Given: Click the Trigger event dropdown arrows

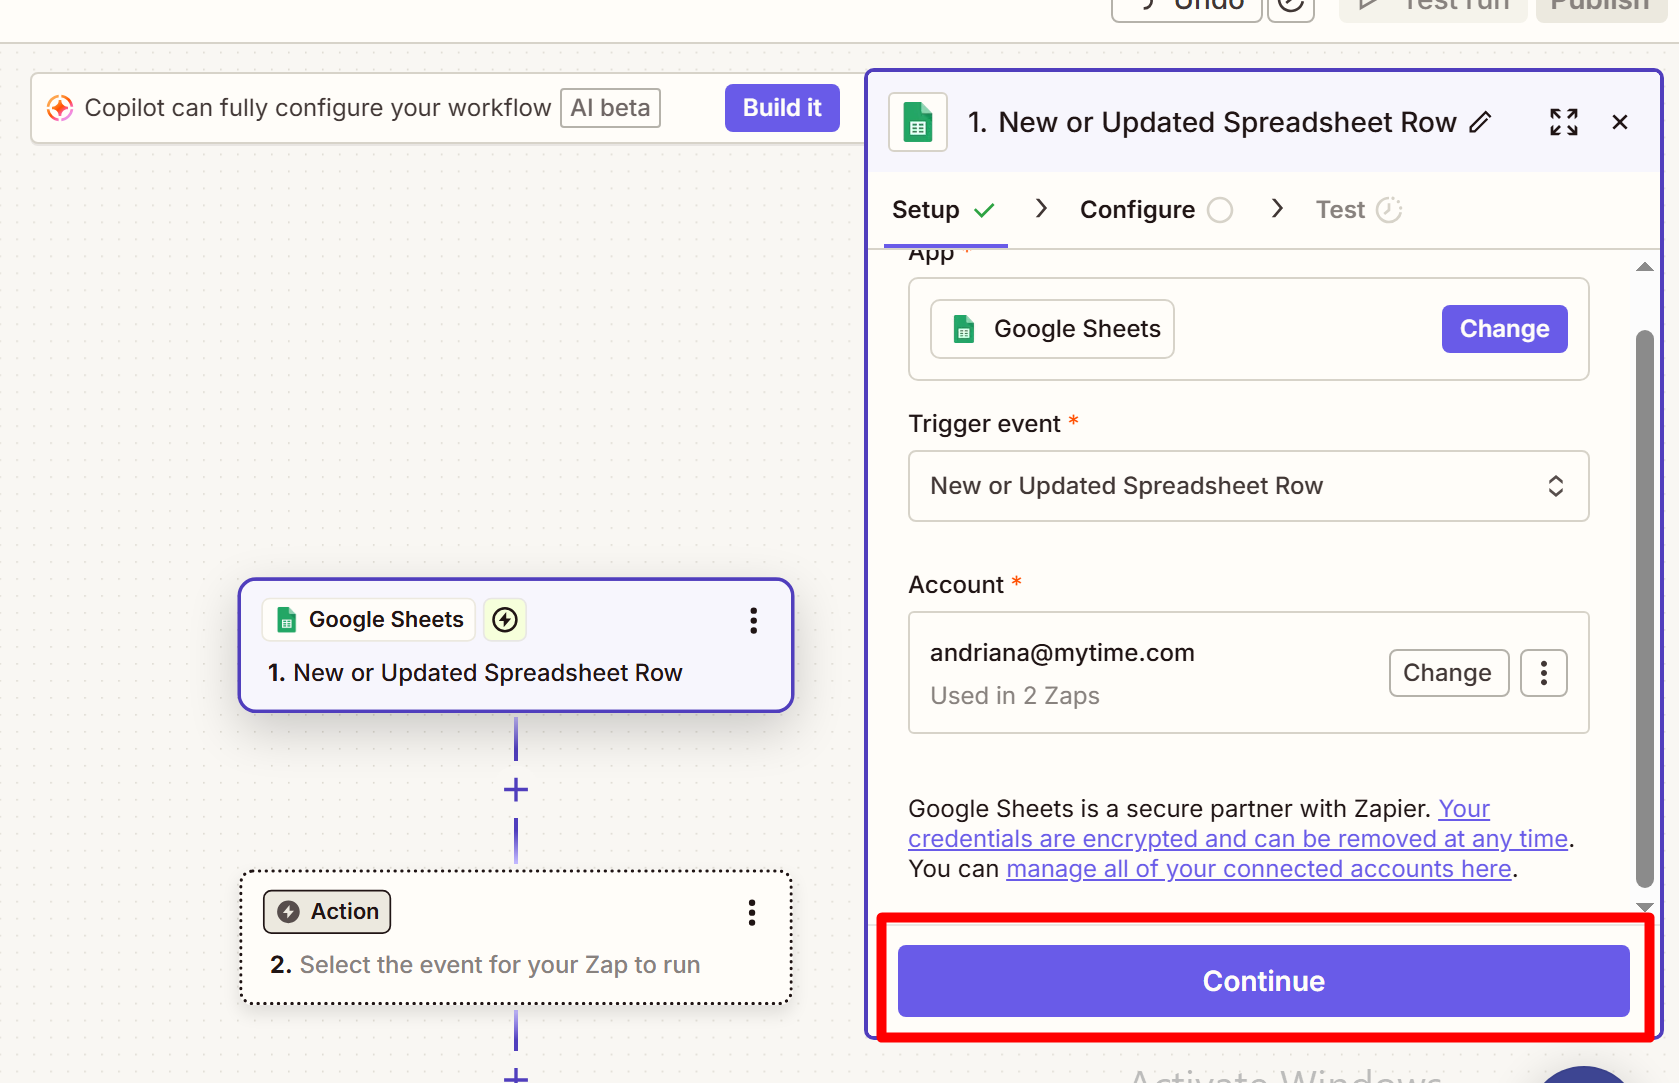Looking at the screenshot, I should point(1556,486).
